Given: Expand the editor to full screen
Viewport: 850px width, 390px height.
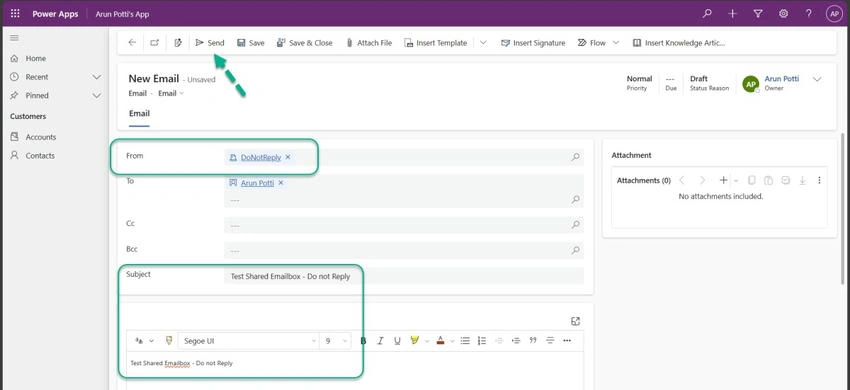Looking at the screenshot, I should click(576, 322).
